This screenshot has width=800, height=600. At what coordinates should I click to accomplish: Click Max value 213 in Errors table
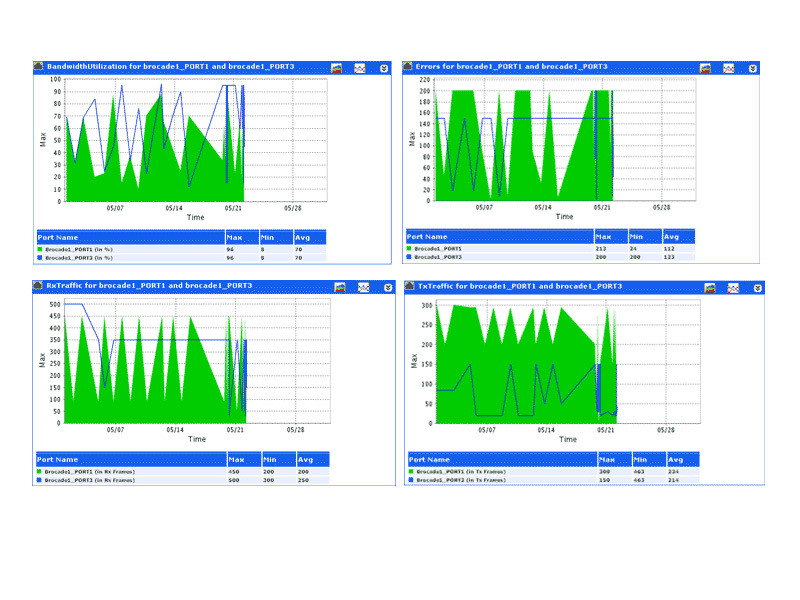[601, 248]
